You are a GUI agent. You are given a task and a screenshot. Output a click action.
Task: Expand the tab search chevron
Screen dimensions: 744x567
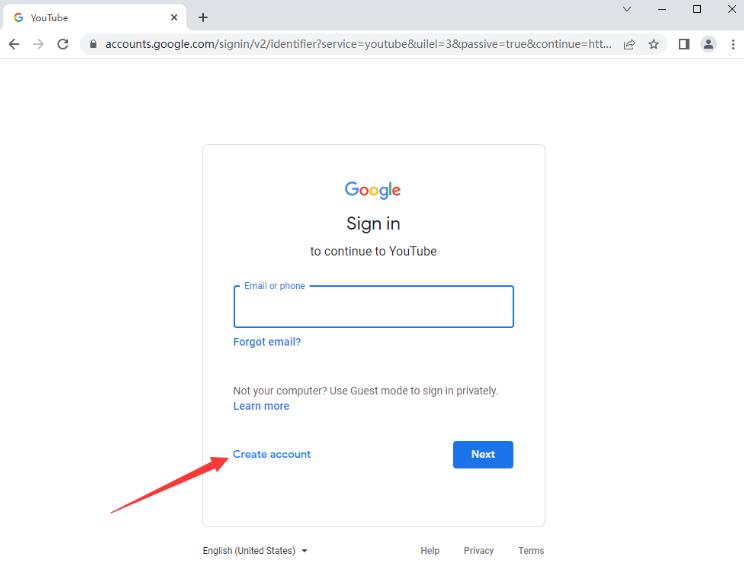pyautogui.click(x=627, y=9)
